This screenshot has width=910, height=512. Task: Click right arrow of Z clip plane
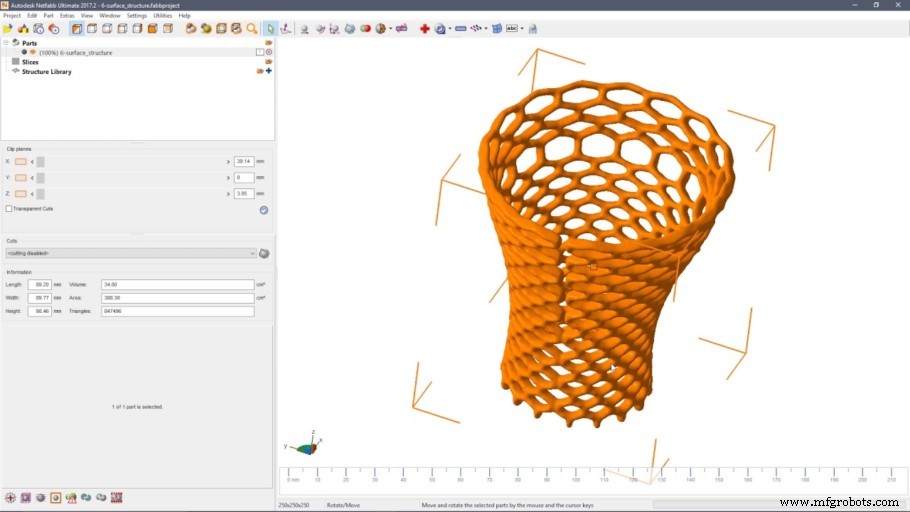point(228,194)
